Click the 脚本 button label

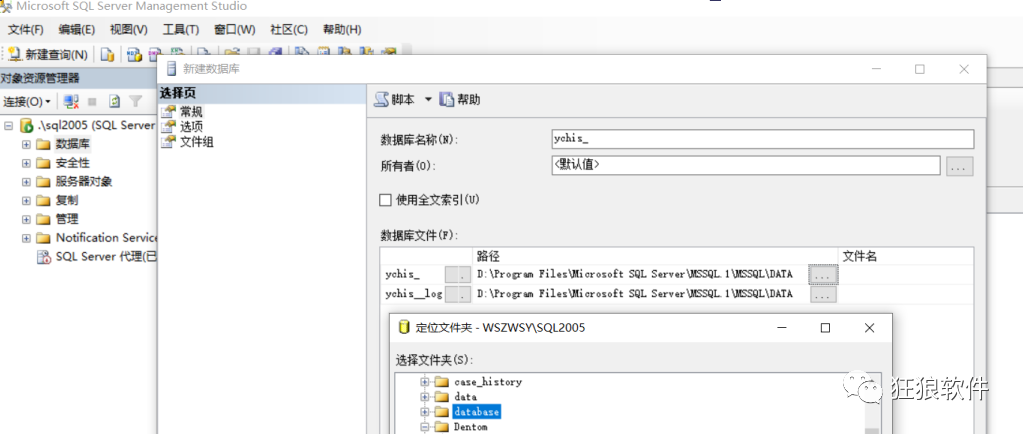coord(403,100)
